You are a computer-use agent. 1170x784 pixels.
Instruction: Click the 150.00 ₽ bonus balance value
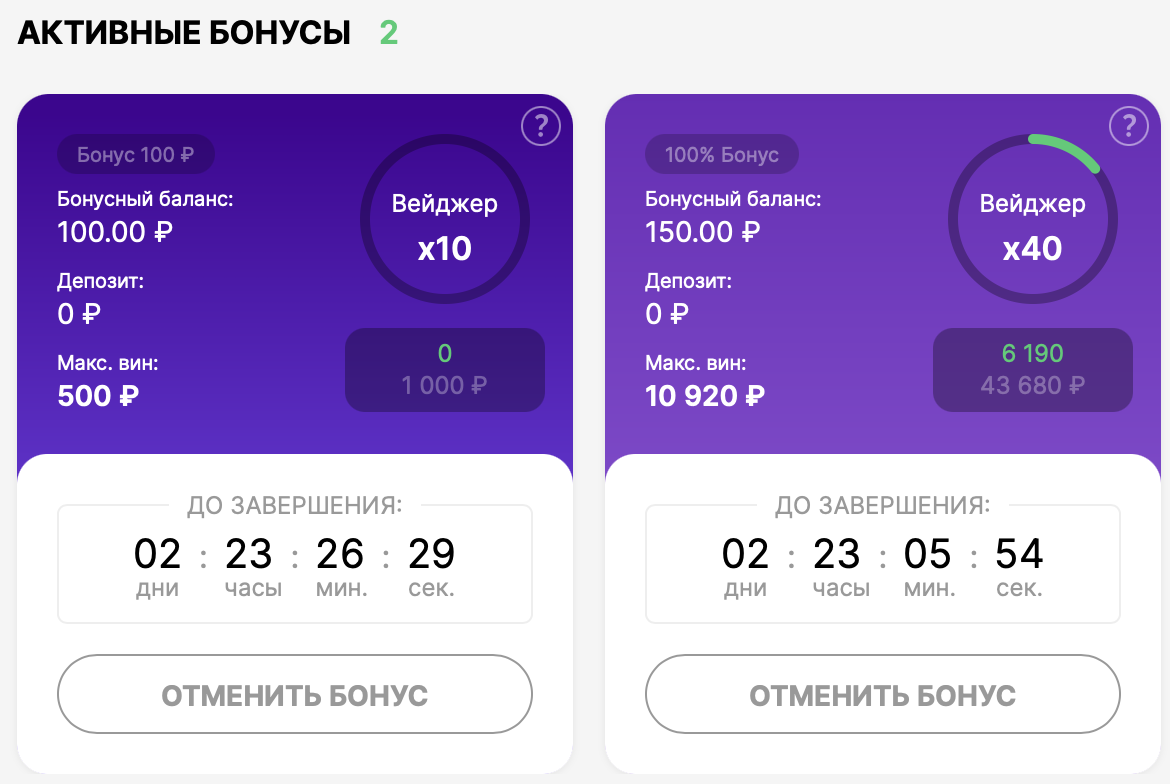[703, 232]
